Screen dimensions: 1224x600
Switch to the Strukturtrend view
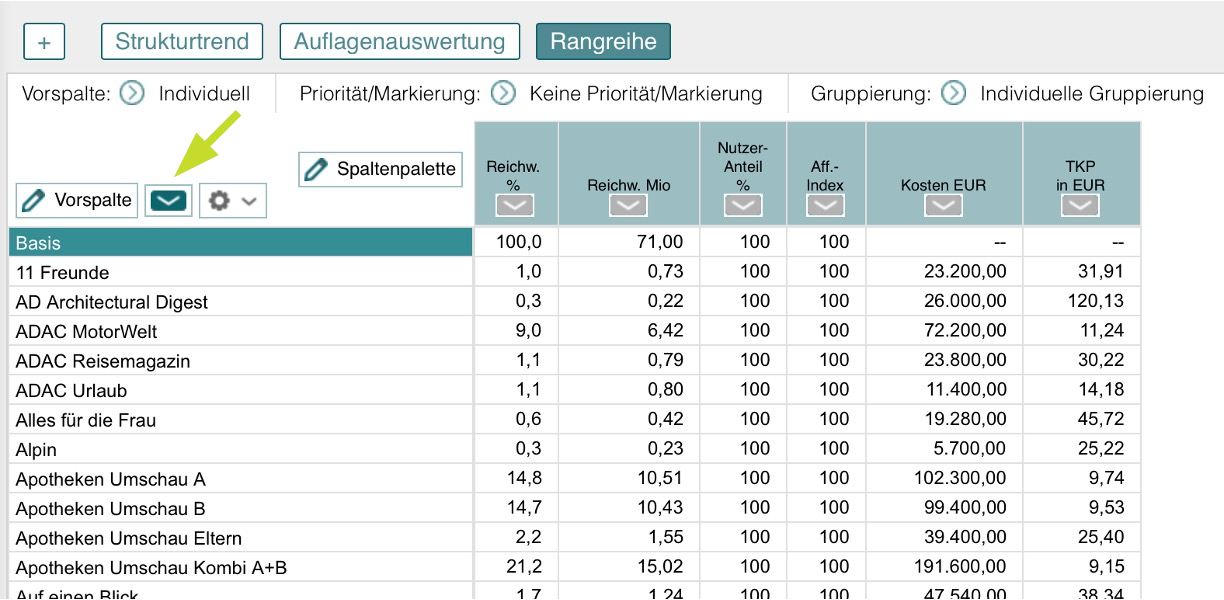[x=180, y=41]
